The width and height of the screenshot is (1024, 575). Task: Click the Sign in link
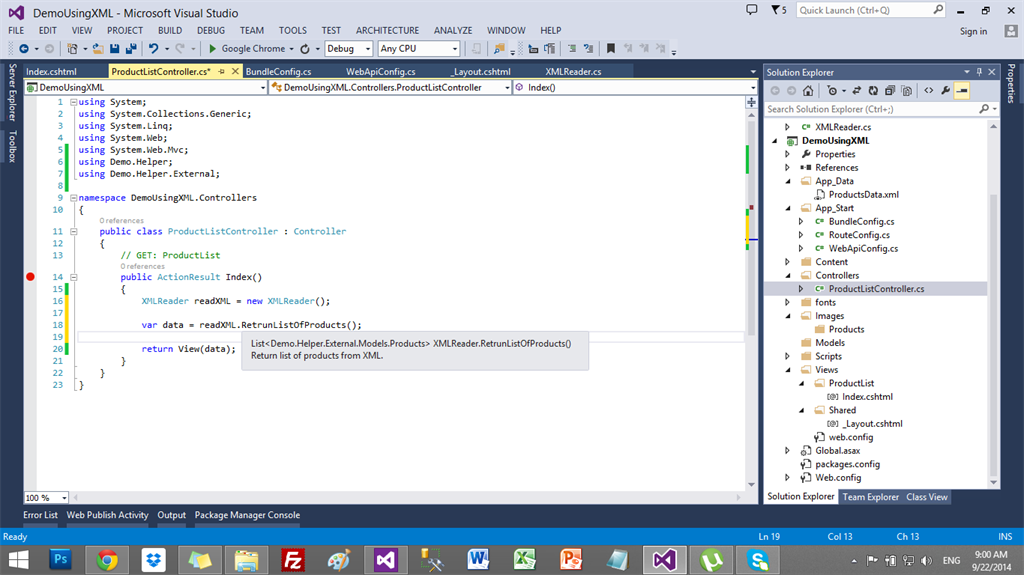(x=973, y=31)
